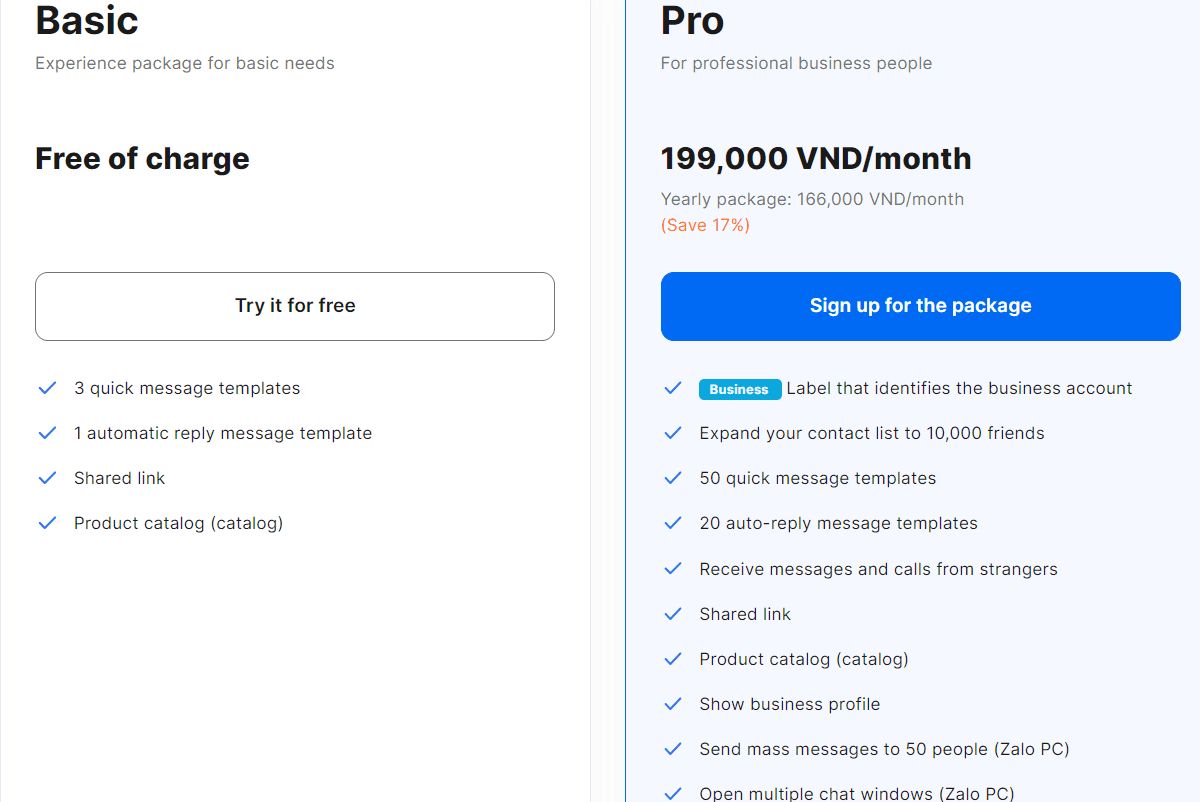Image resolution: width=1200 pixels, height=802 pixels.
Task: Select the Basic plan heading
Action: click(87, 20)
